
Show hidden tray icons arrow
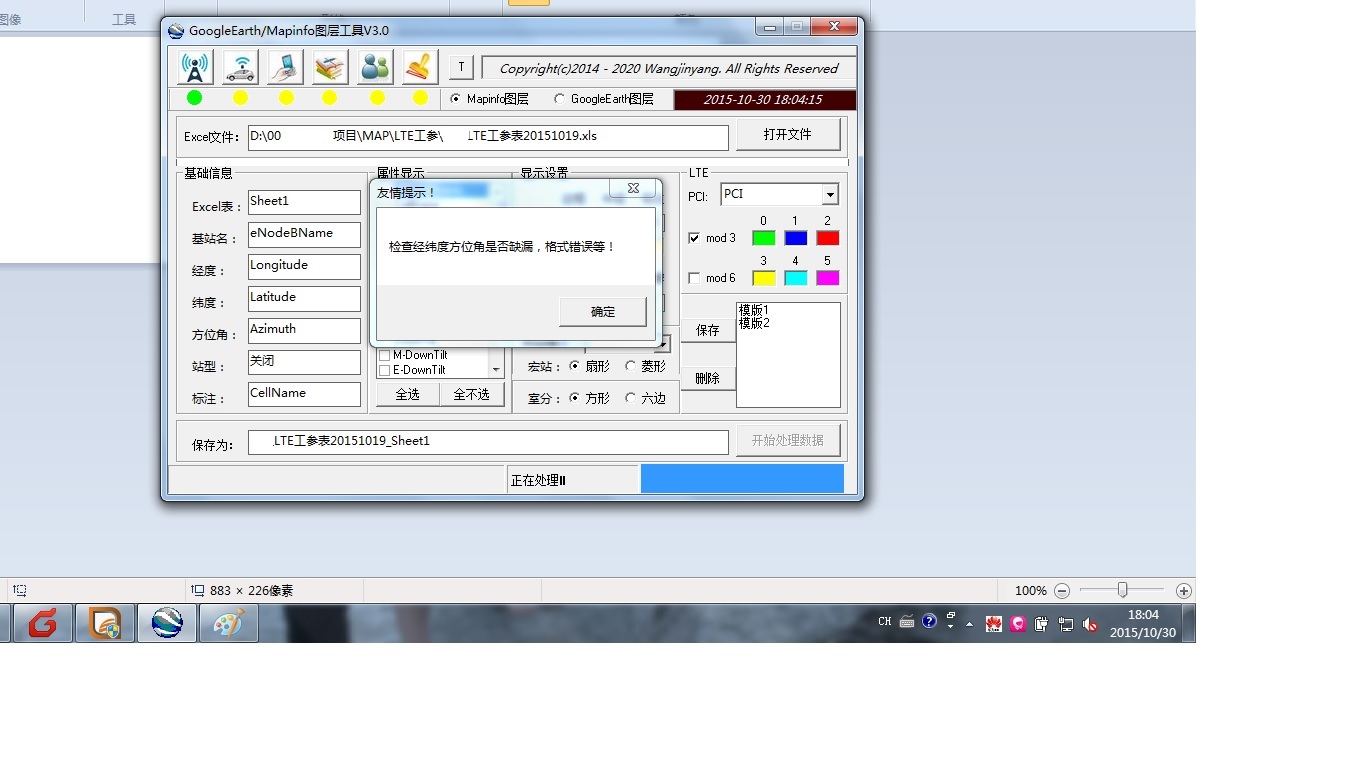pos(969,624)
